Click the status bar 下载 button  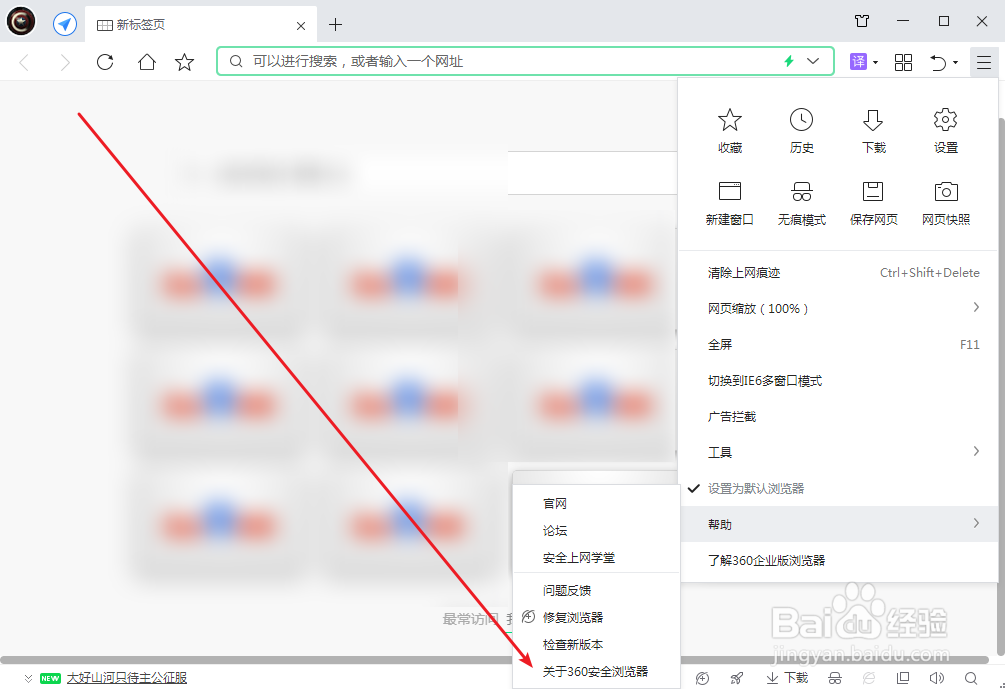788,678
